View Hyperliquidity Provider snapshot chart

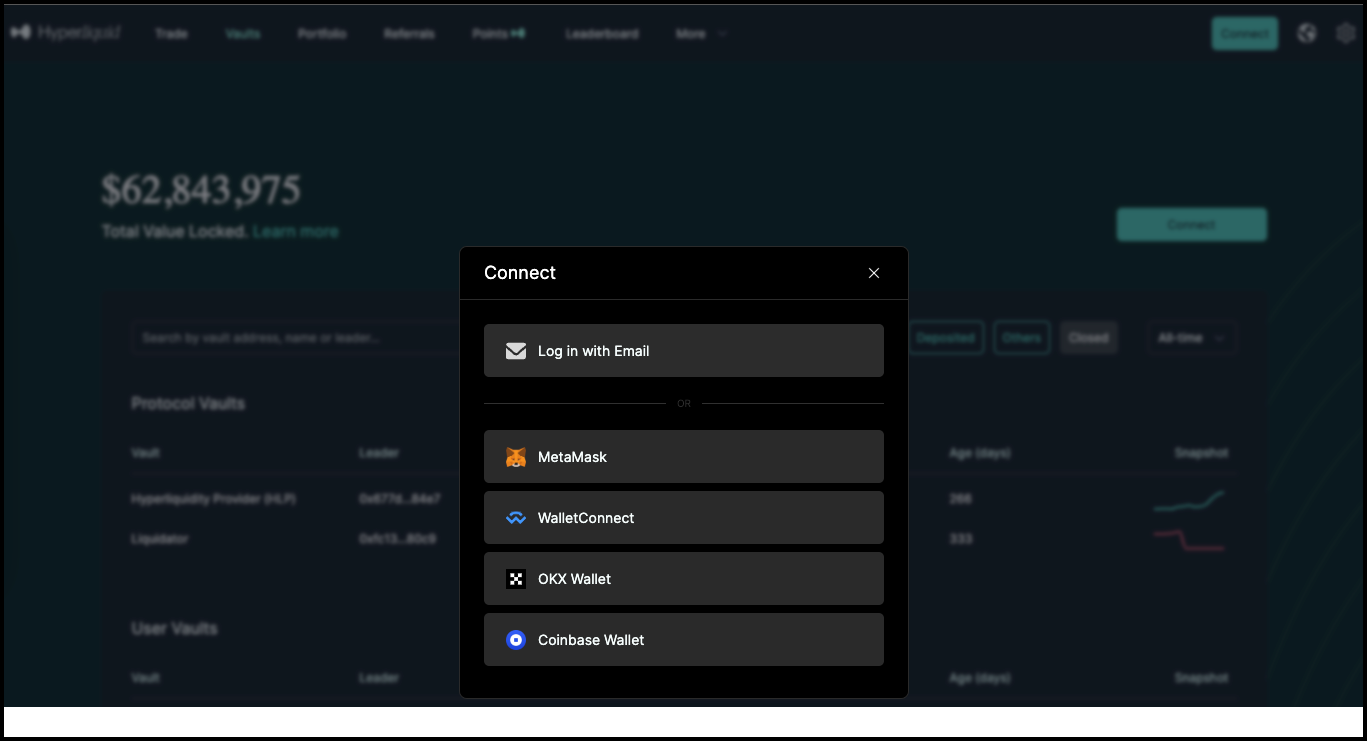tap(1188, 499)
